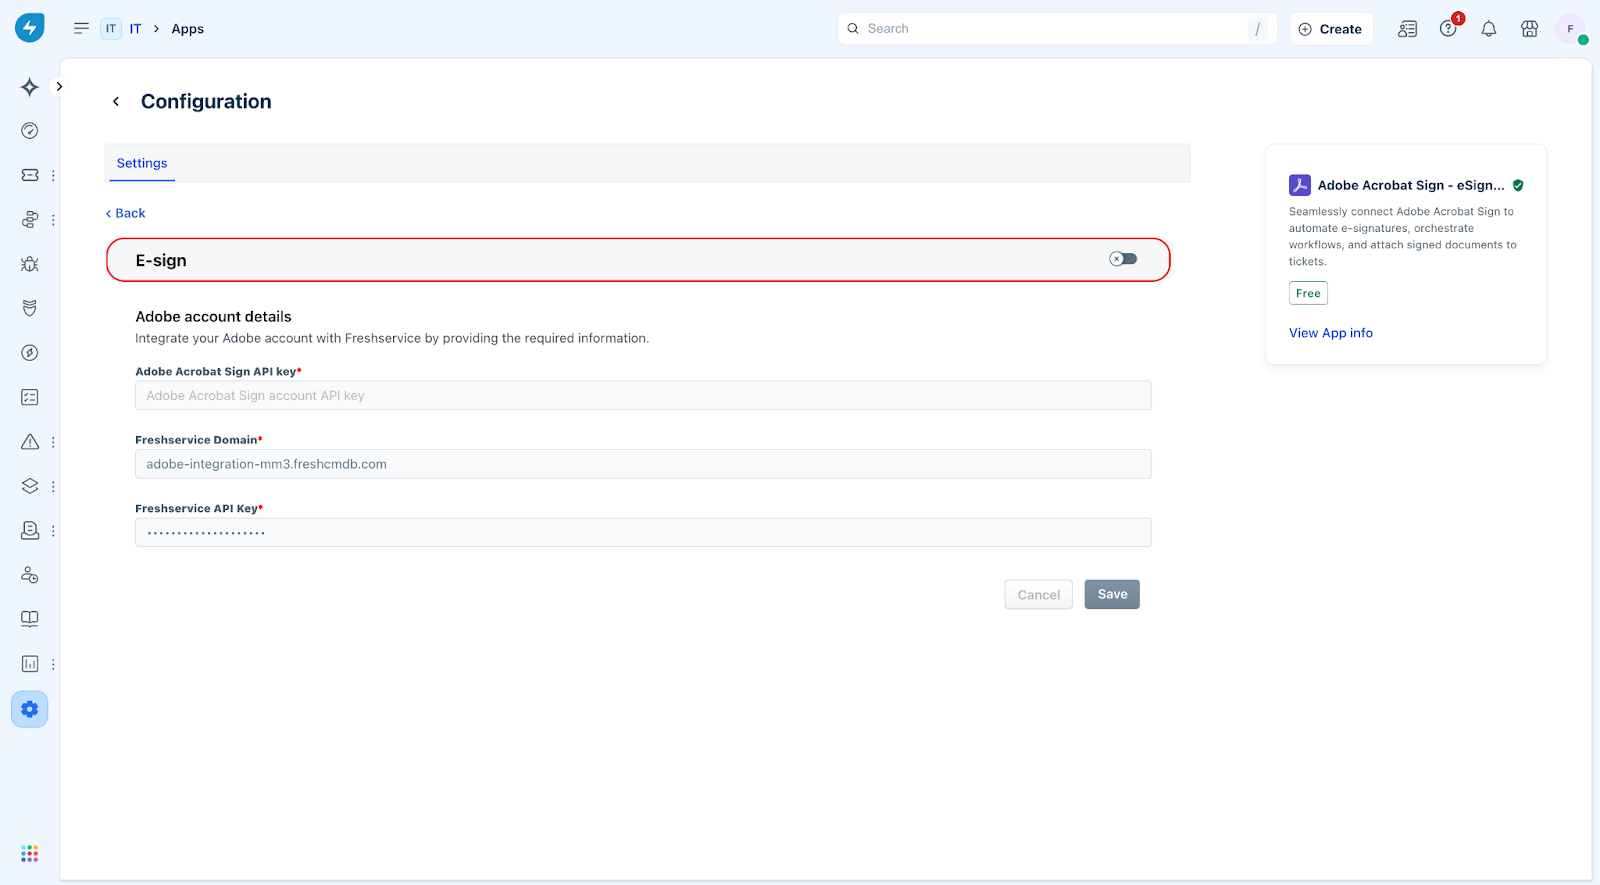Screen dimensions: 1600x885
Task: Open three-dot menu beside alerts triangle
Action: (x=53, y=442)
